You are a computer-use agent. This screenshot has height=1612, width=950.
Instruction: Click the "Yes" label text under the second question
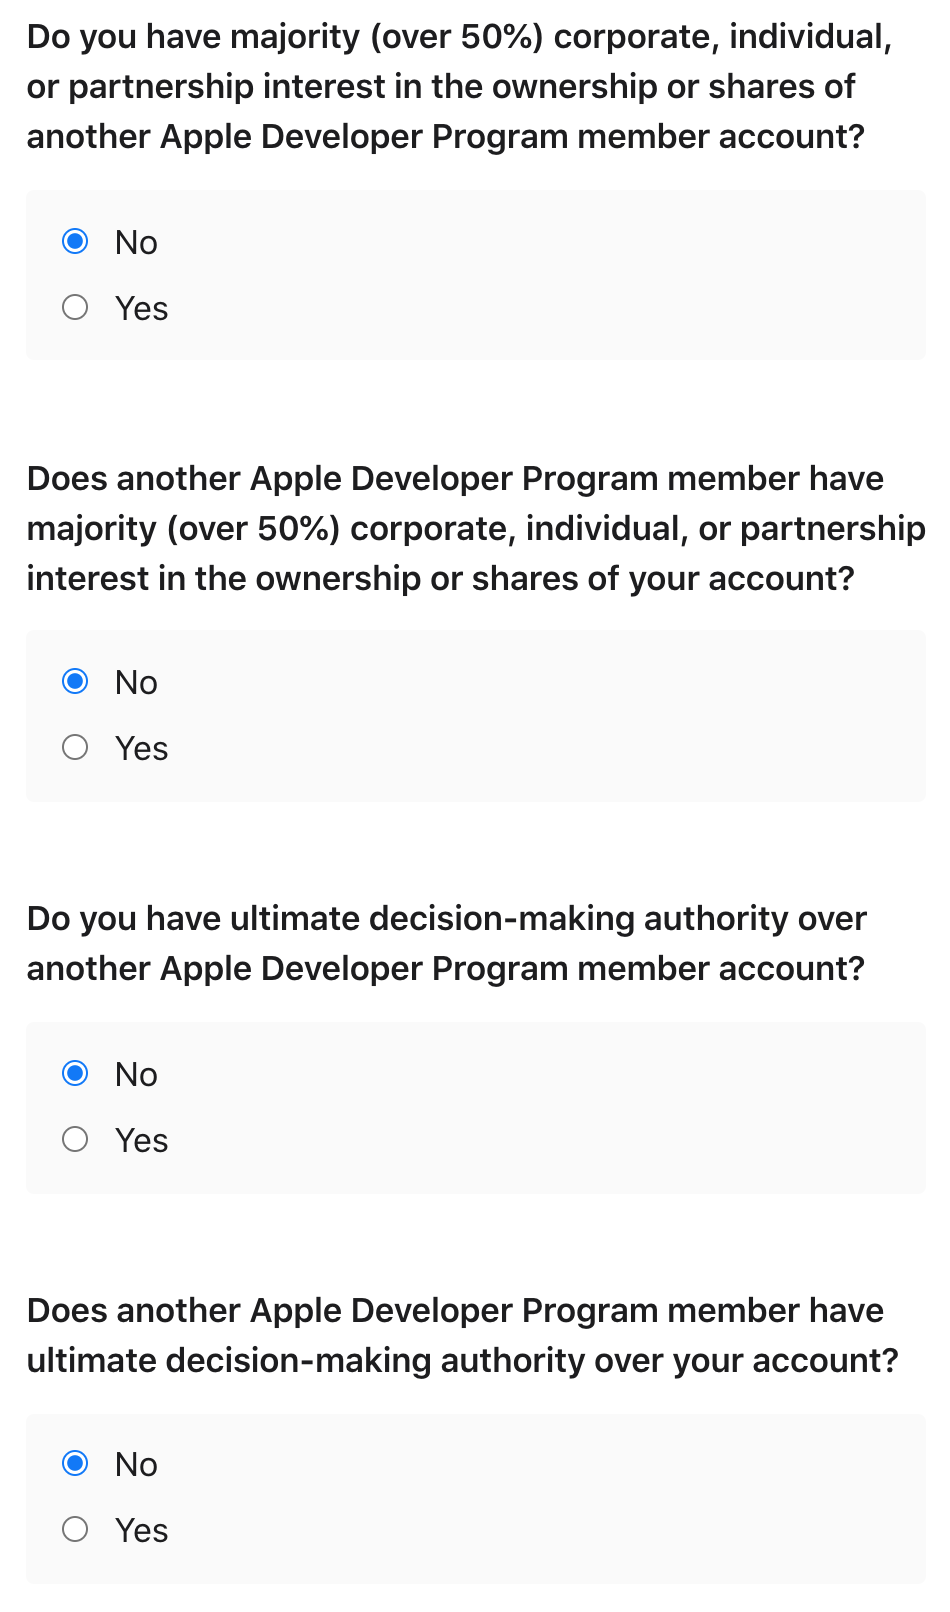pyautogui.click(x=141, y=748)
